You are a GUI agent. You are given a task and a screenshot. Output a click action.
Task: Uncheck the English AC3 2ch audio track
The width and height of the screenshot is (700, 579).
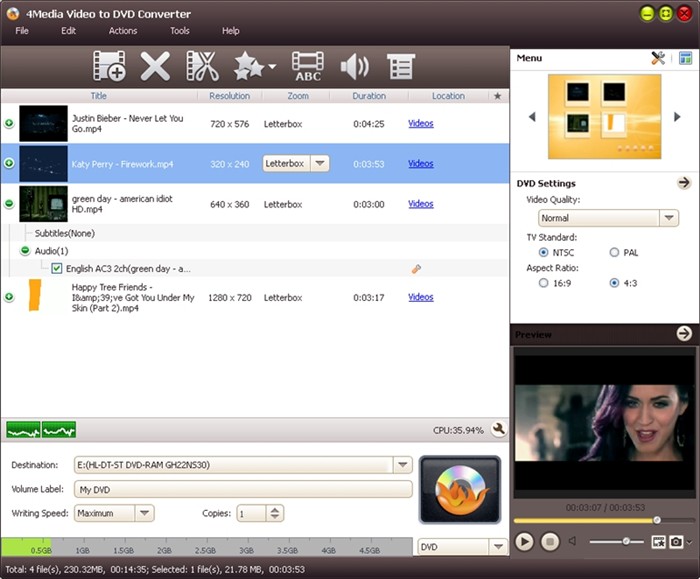pyautogui.click(x=57, y=269)
